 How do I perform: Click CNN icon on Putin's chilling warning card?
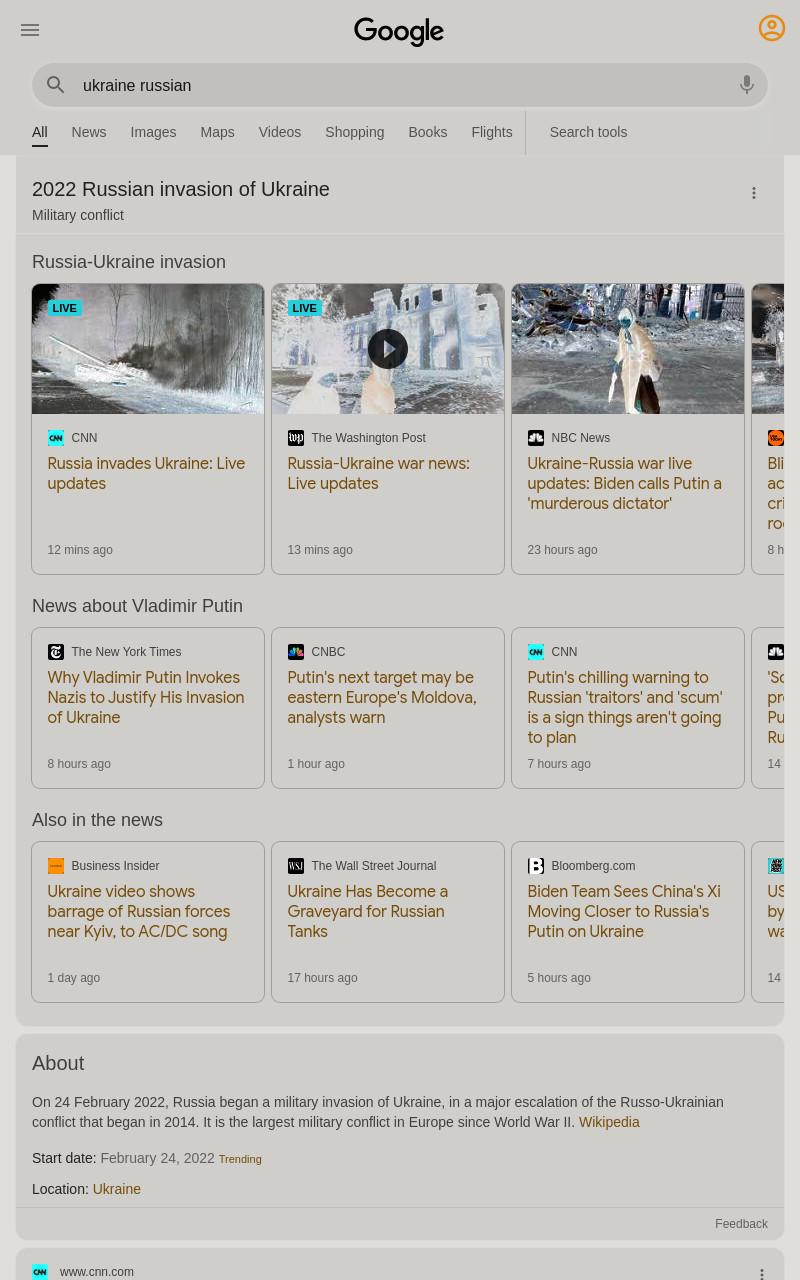[536, 652]
